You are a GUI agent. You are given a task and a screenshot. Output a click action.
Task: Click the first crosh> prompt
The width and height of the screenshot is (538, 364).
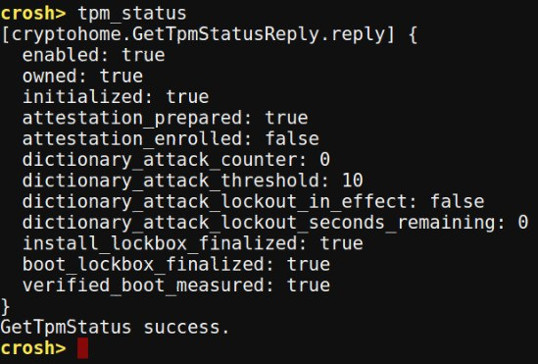33,14
